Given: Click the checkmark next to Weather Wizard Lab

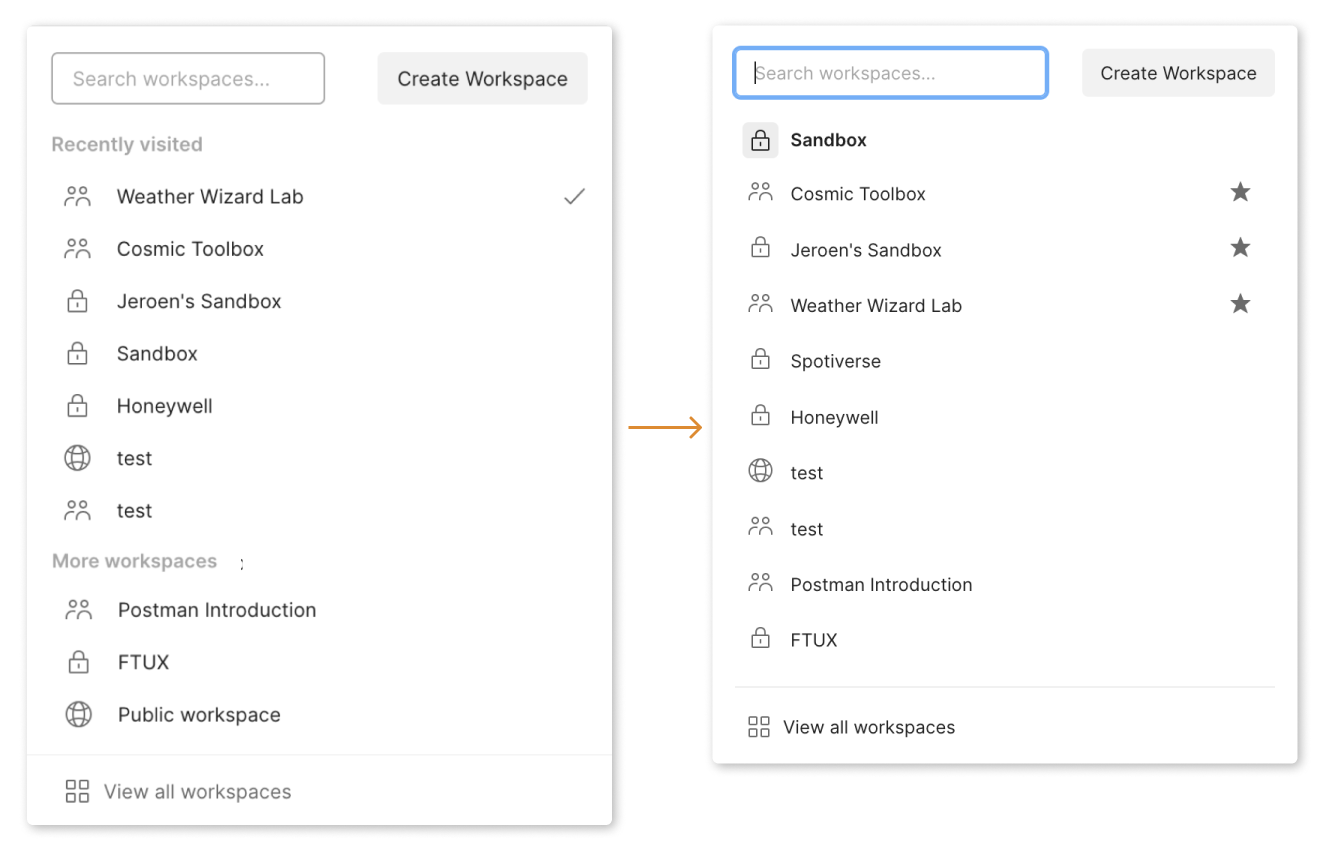Looking at the screenshot, I should 574,197.
